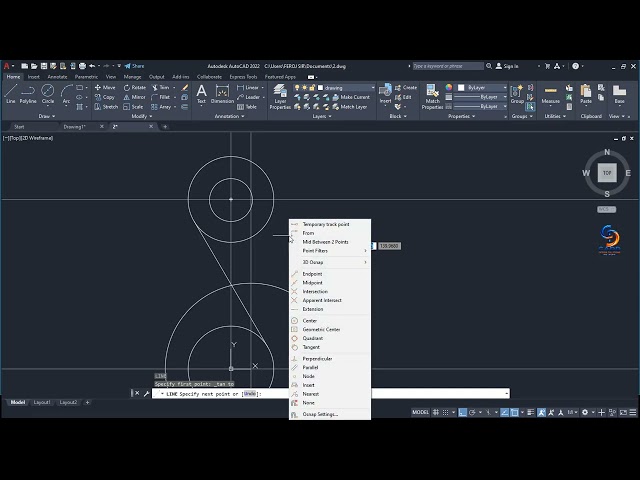The image size is (640, 480).
Task: Expand Point Filters submenu
Action: coord(330,251)
